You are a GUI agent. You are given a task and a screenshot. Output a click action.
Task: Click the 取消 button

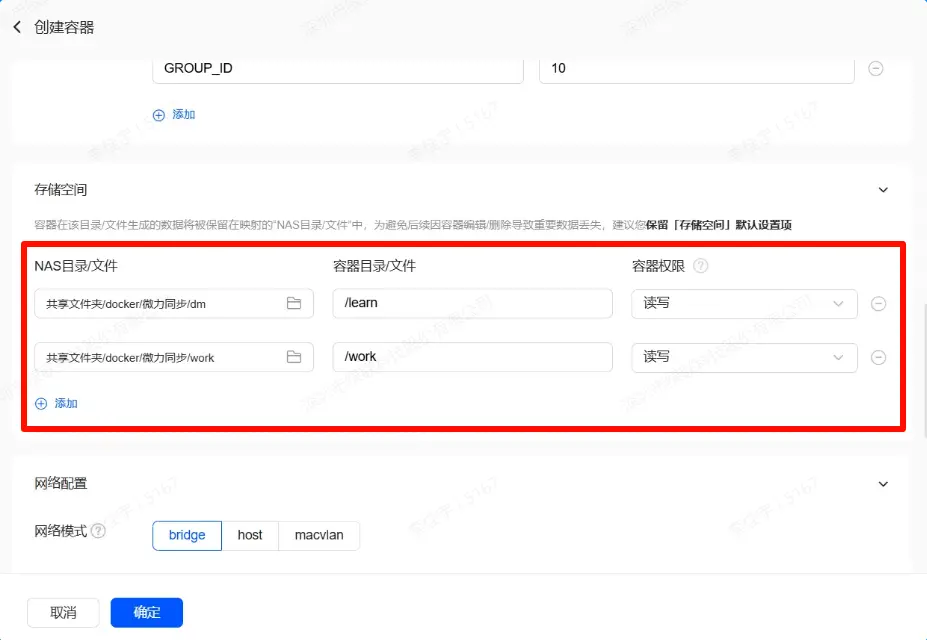point(63,612)
